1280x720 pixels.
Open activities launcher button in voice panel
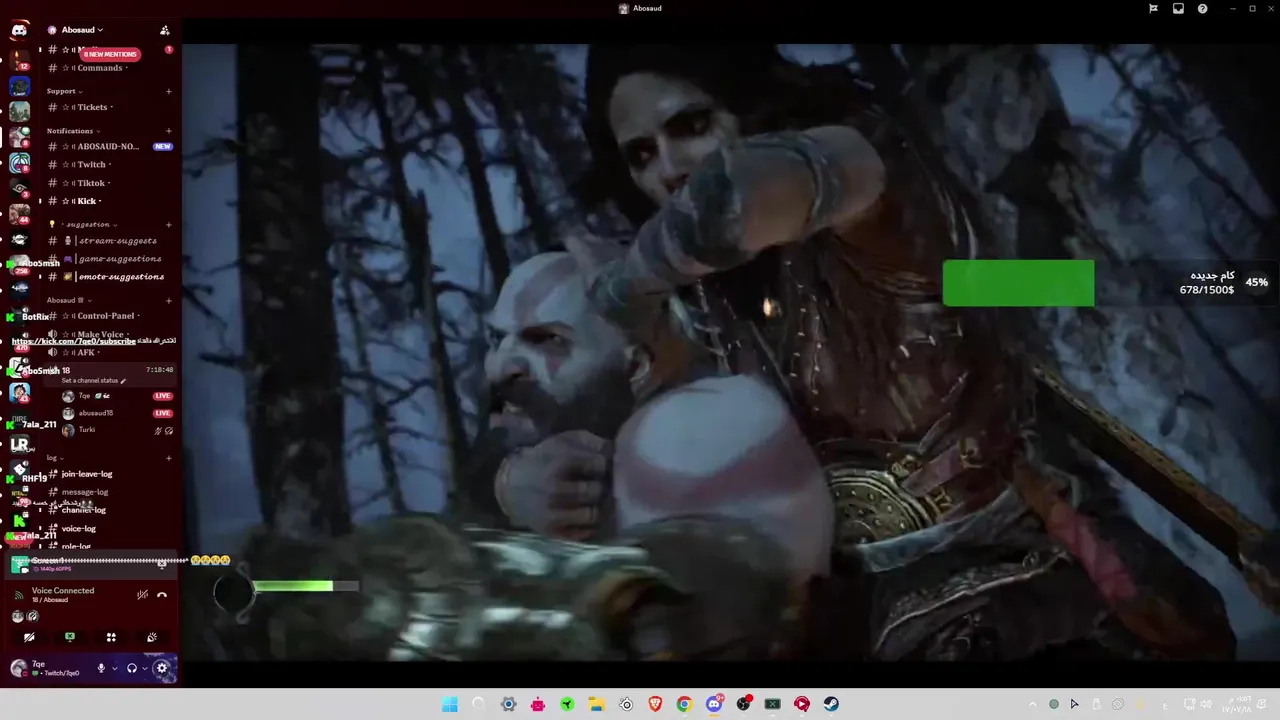click(111, 637)
